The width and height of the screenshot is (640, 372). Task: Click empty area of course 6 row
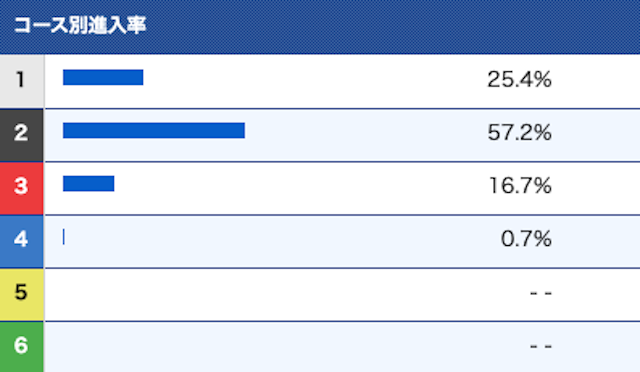pyautogui.click(x=286, y=347)
